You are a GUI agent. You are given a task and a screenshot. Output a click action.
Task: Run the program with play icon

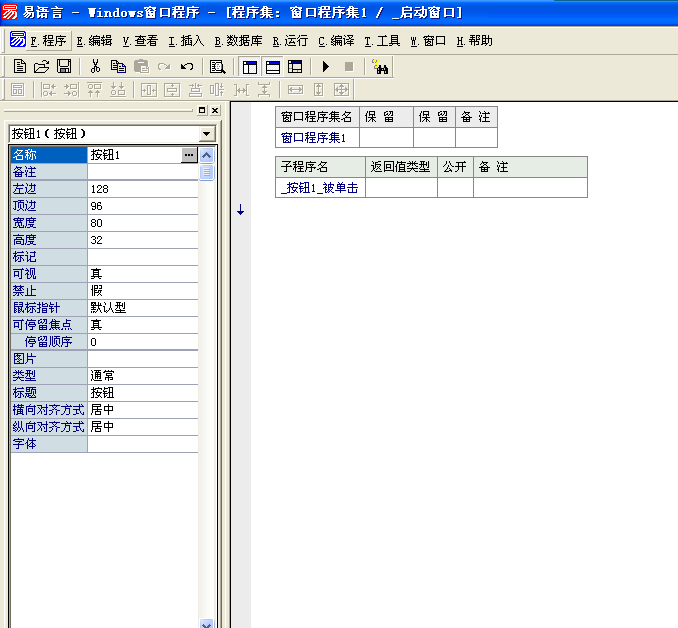(x=326, y=67)
